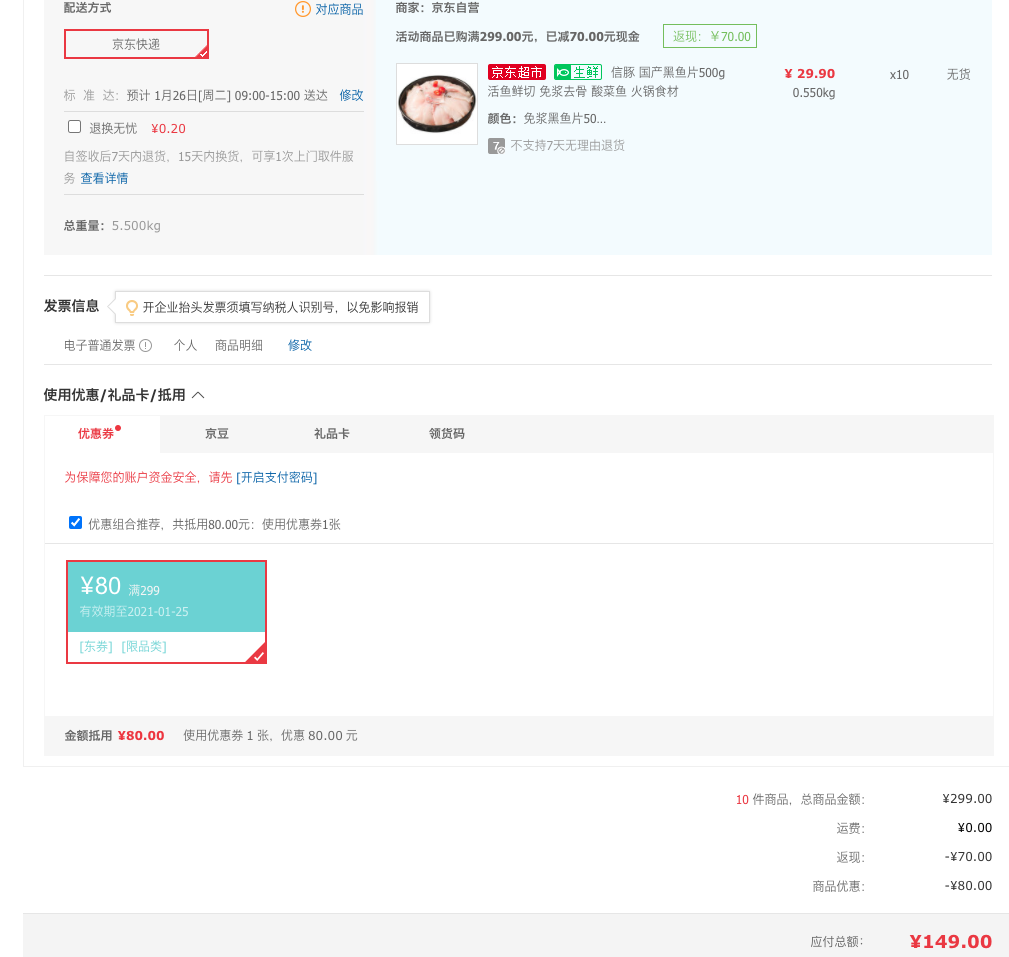This screenshot has width=1009, height=957.
Task: Click the 应付总额 ¥149.00 total
Action: pyautogui.click(x=950, y=942)
